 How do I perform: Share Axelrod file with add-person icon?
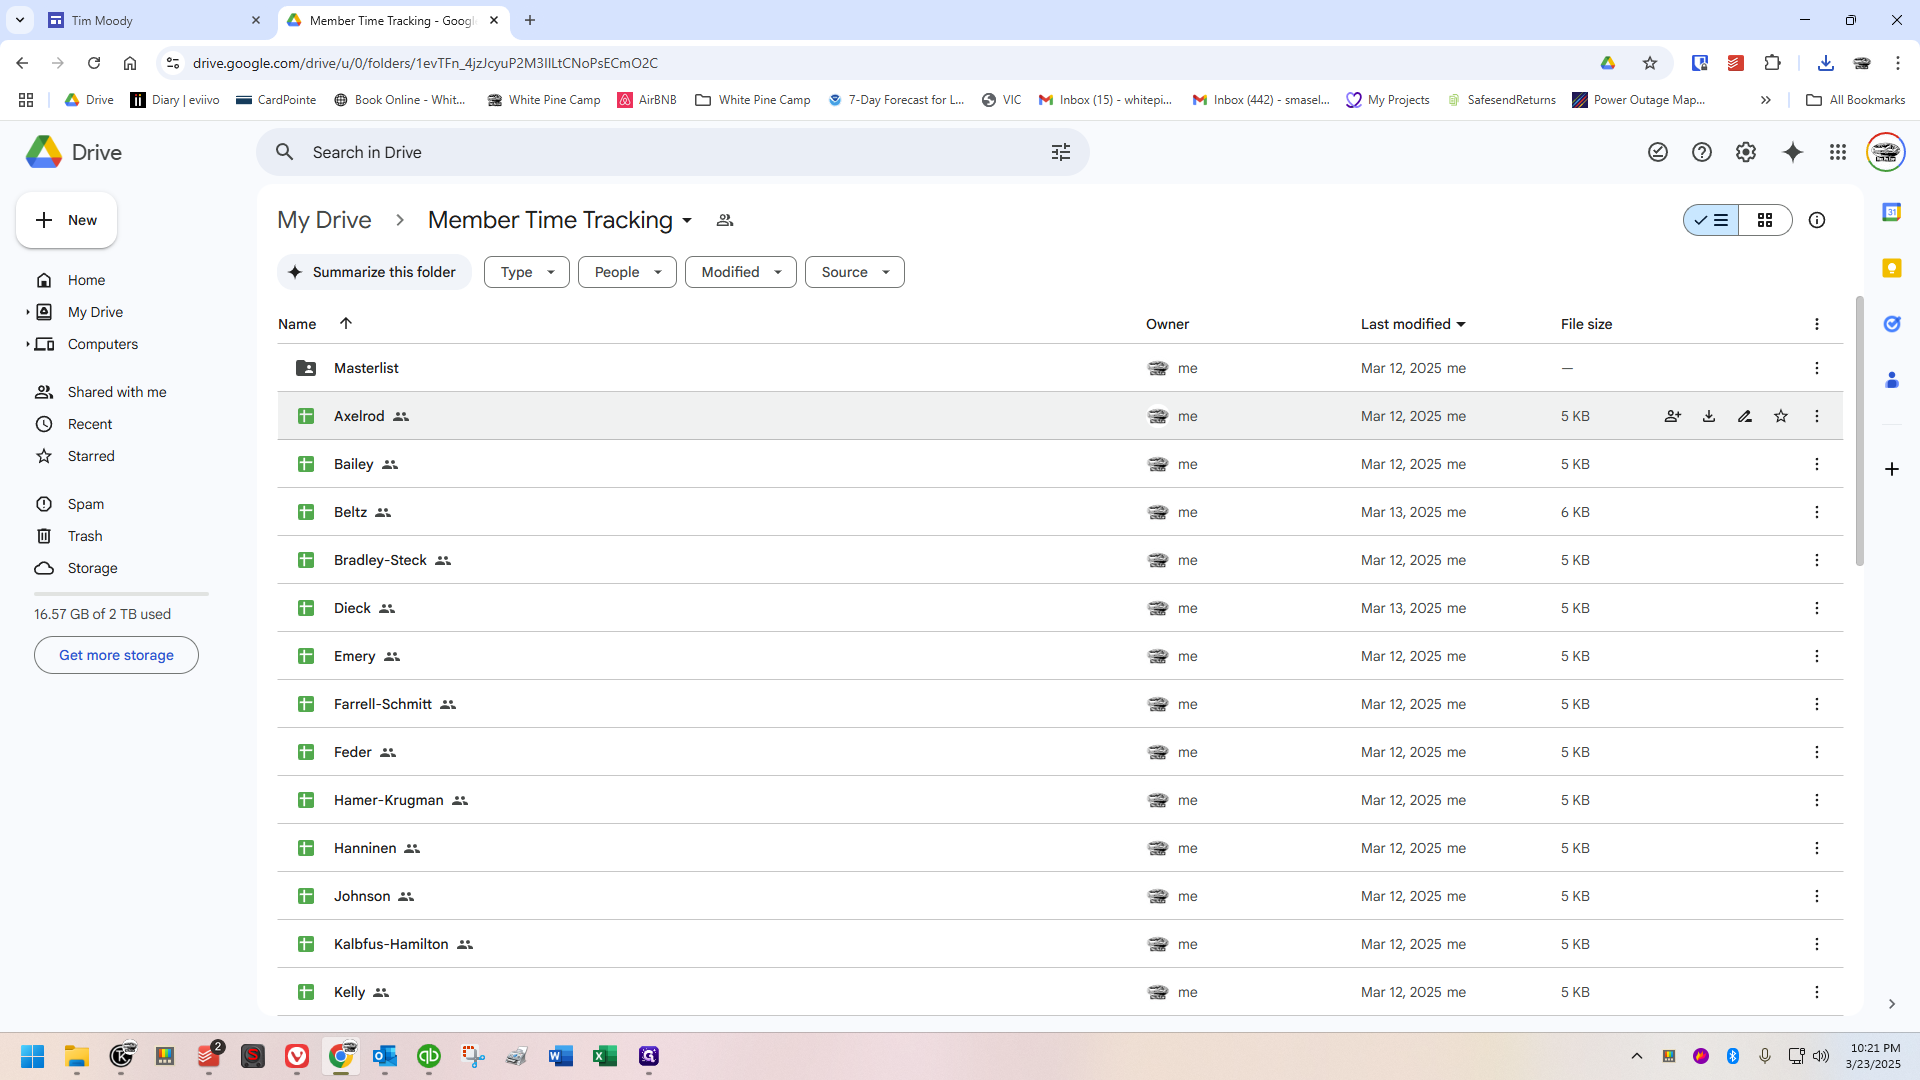point(1673,416)
